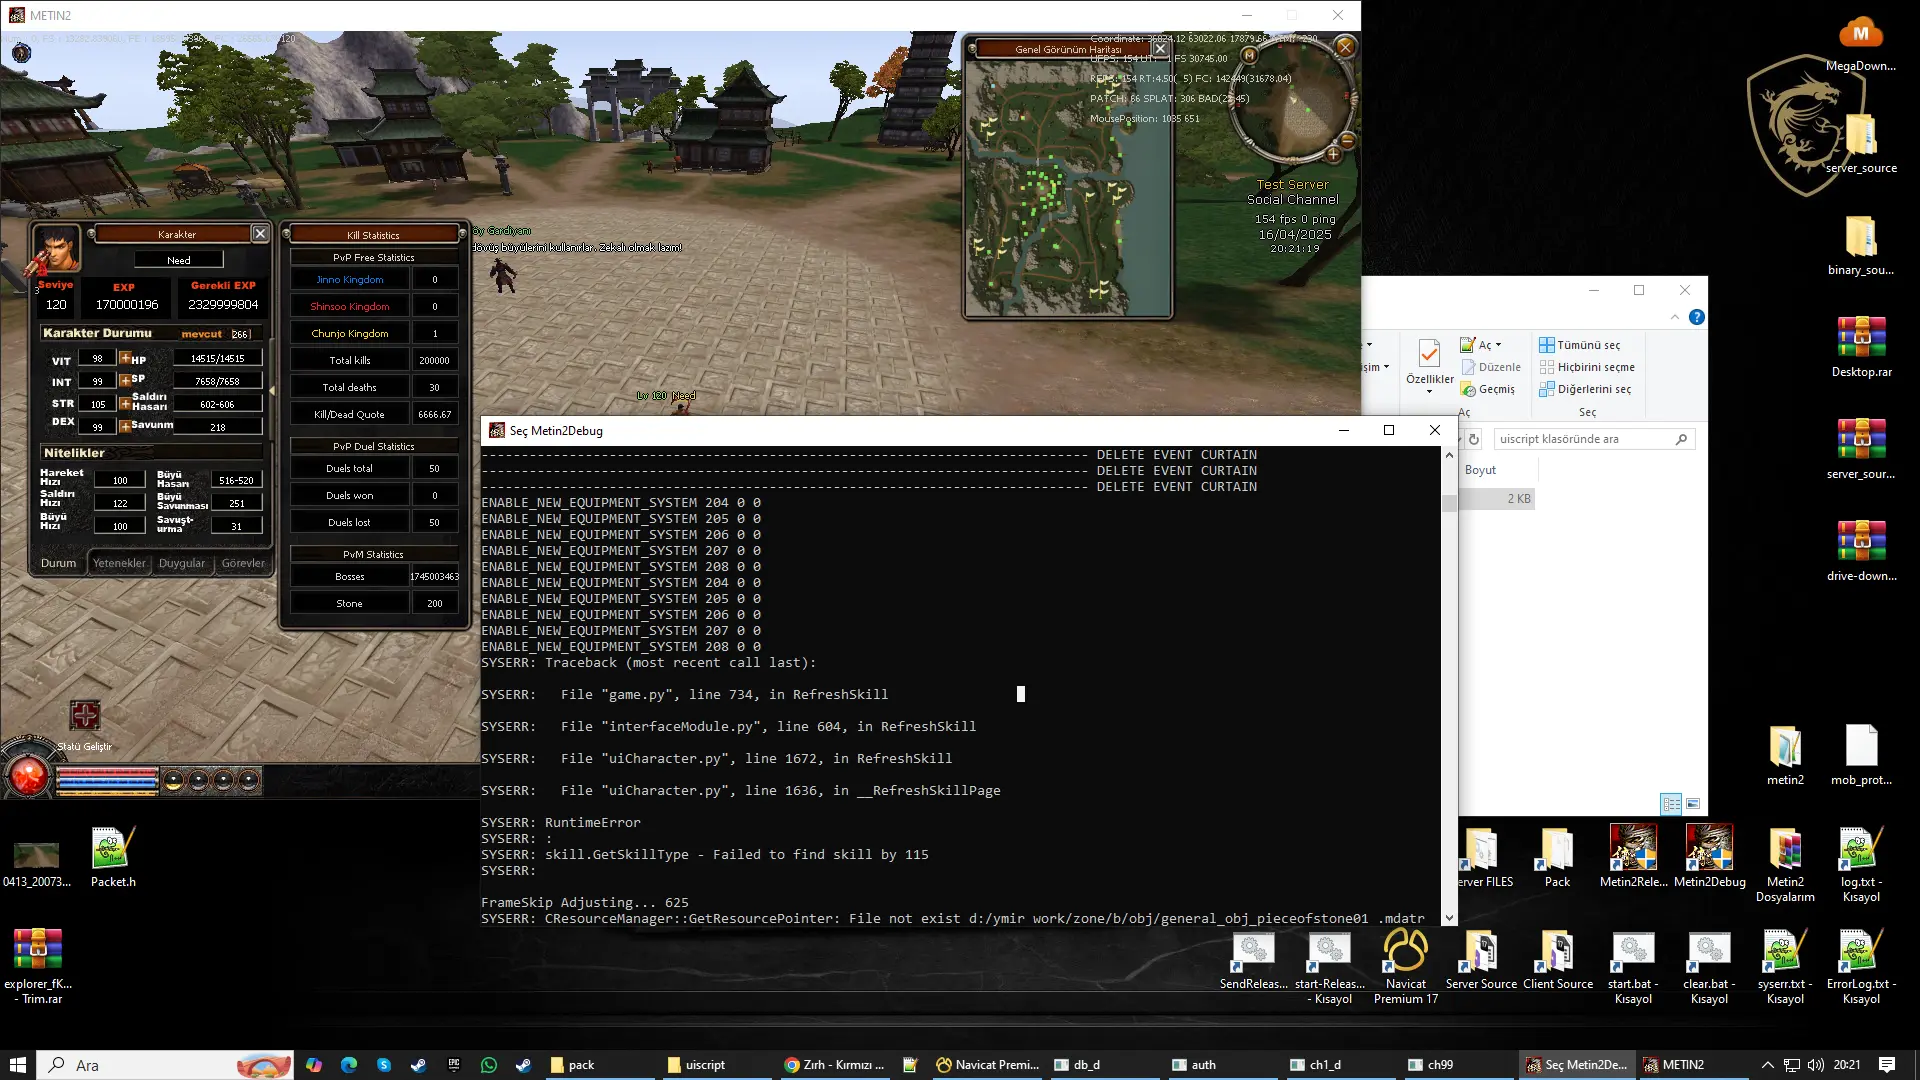Add a point to VIT stat
Image resolution: width=1920 pixels, height=1080 pixels.
(x=125, y=358)
